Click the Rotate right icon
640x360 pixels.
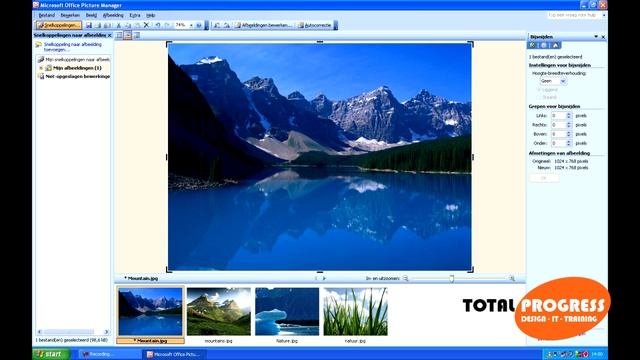(227, 25)
